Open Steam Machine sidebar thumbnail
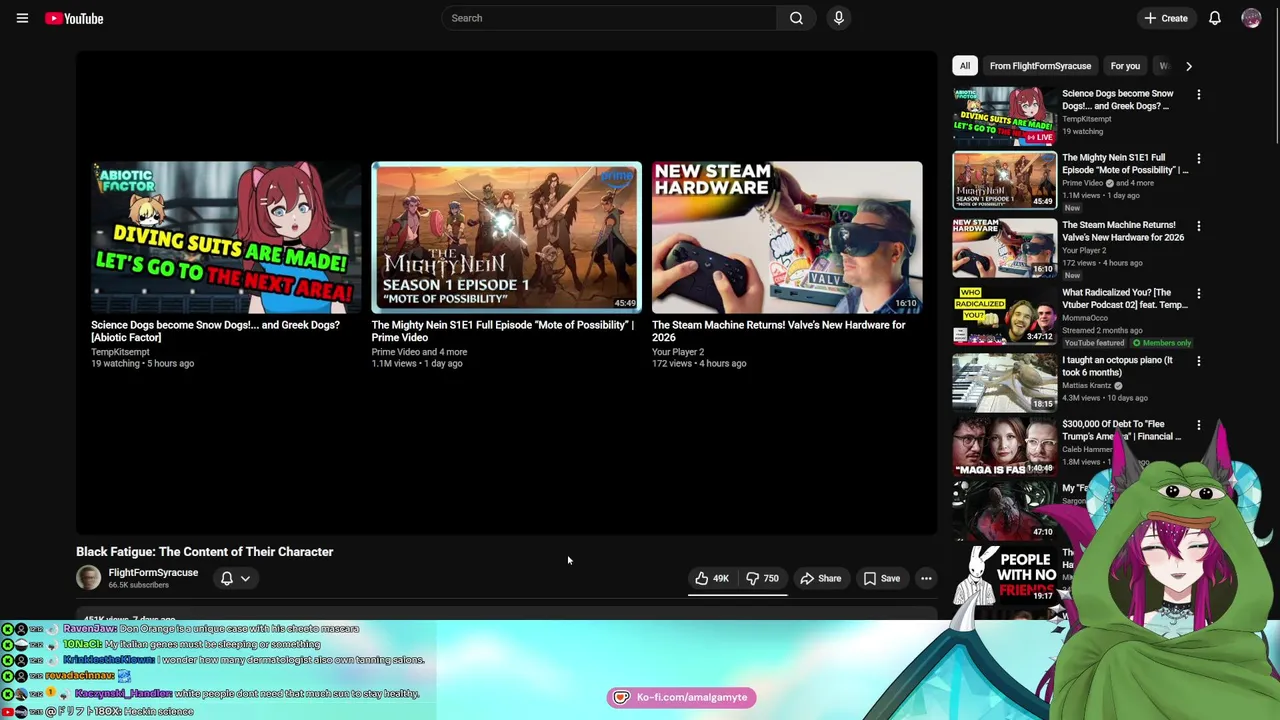1280x720 pixels. (x=1004, y=248)
